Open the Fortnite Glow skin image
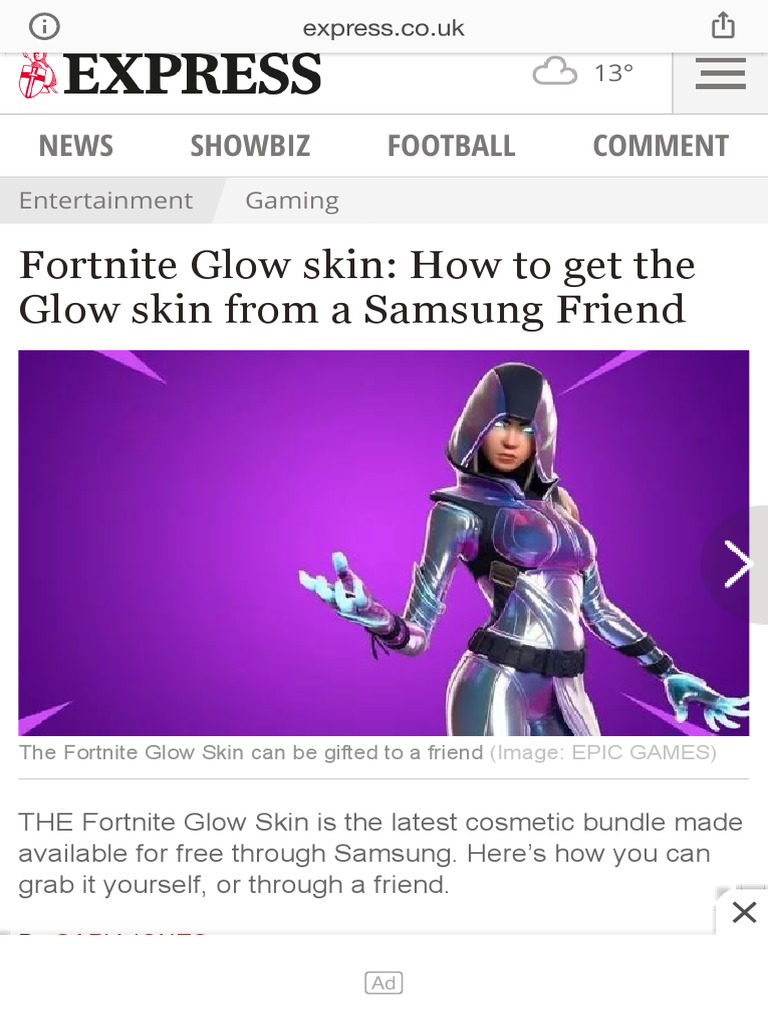The height and width of the screenshot is (1024, 768). [x=383, y=543]
